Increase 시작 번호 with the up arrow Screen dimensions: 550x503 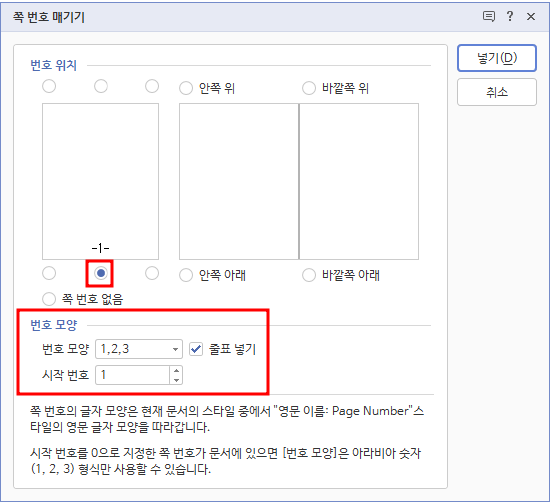(x=176, y=370)
